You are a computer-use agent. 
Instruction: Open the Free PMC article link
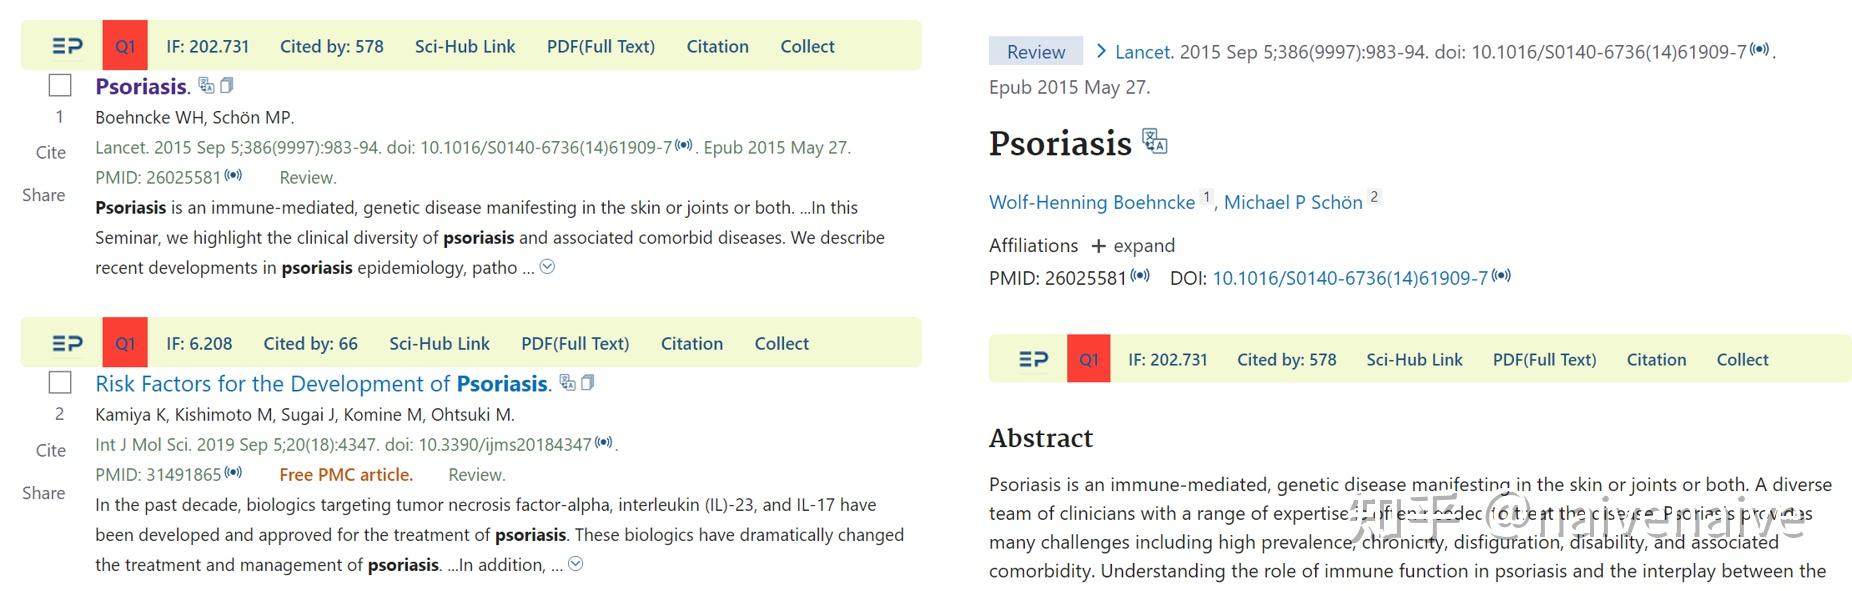[x=344, y=473]
